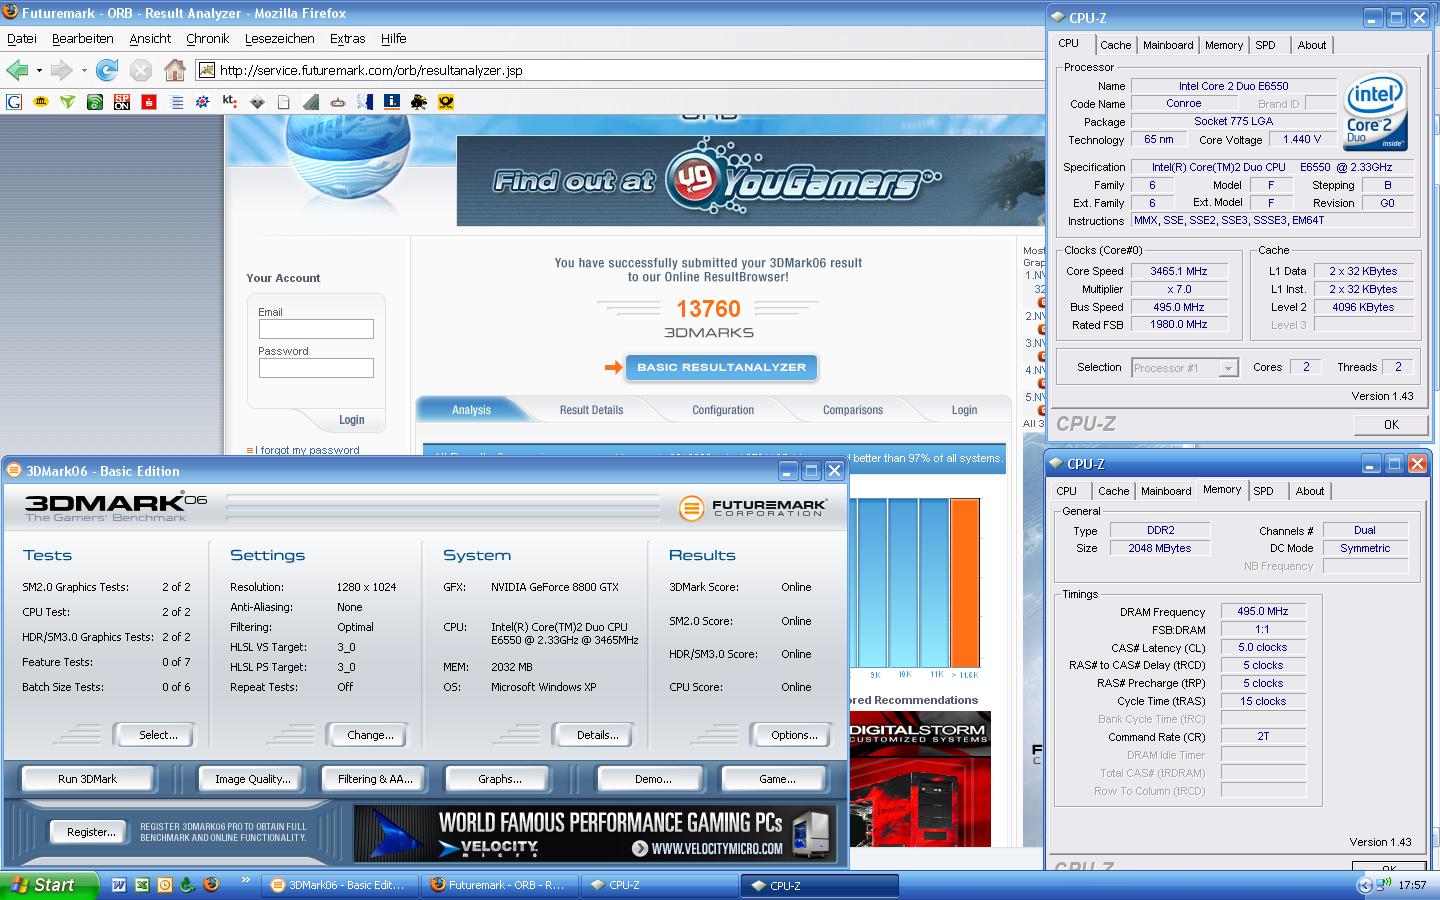This screenshot has height=900, width=1440.
Task: Go back with Firefox back arrow
Action: pos(17,70)
